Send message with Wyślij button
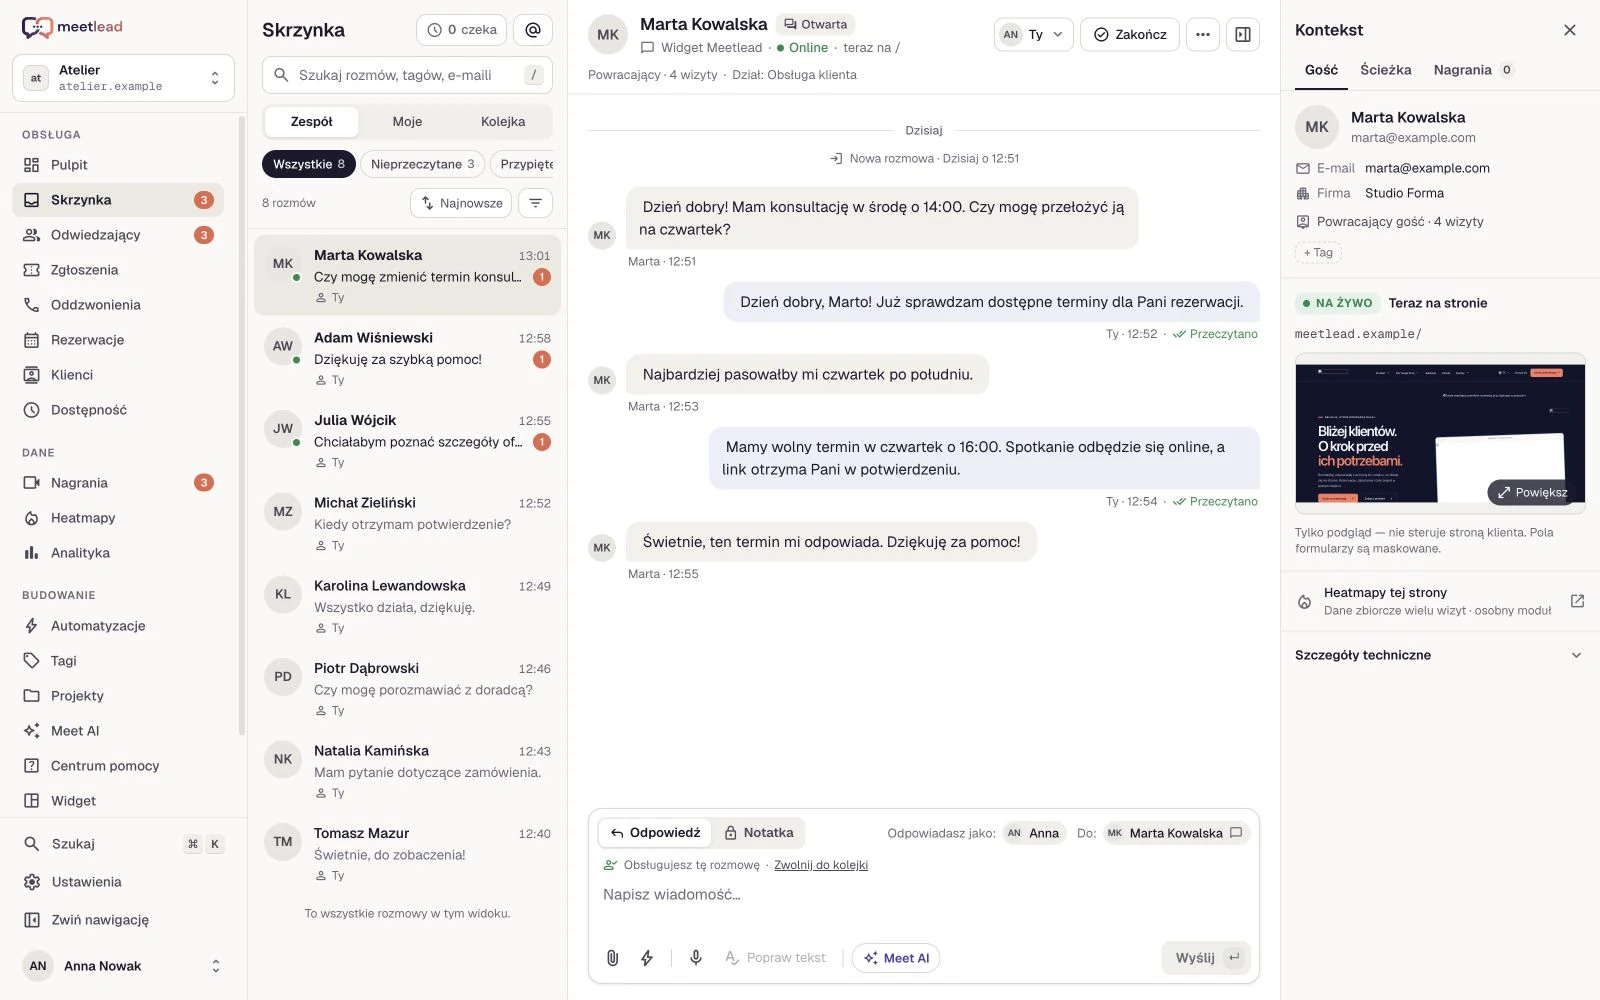Screen dimensions: 1600x1000 [x=1206, y=958]
